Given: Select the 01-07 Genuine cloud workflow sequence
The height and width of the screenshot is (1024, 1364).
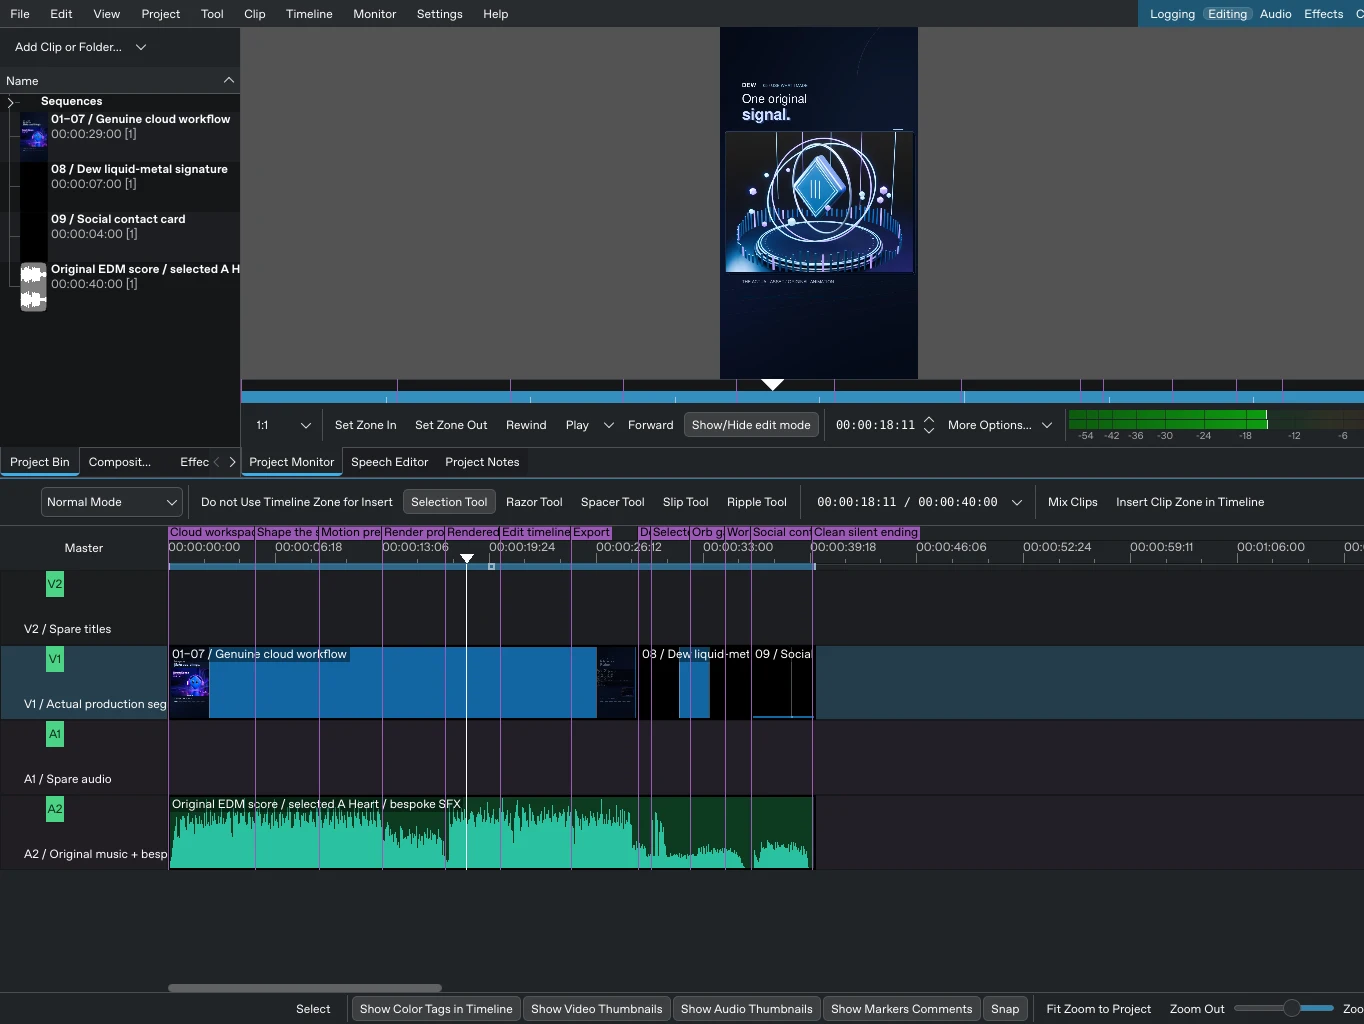Looking at the screenshot, I should 140,126.
